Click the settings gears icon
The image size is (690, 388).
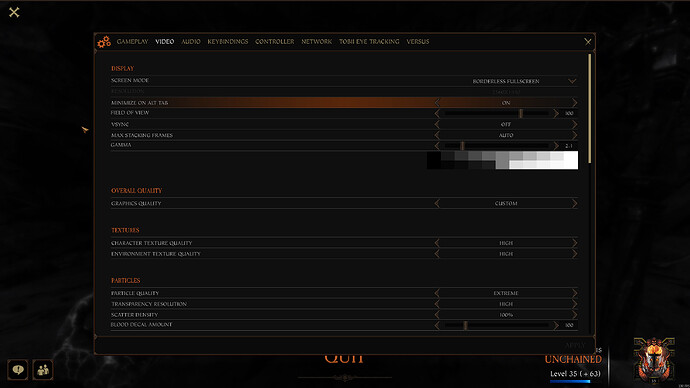coord(104,42)
